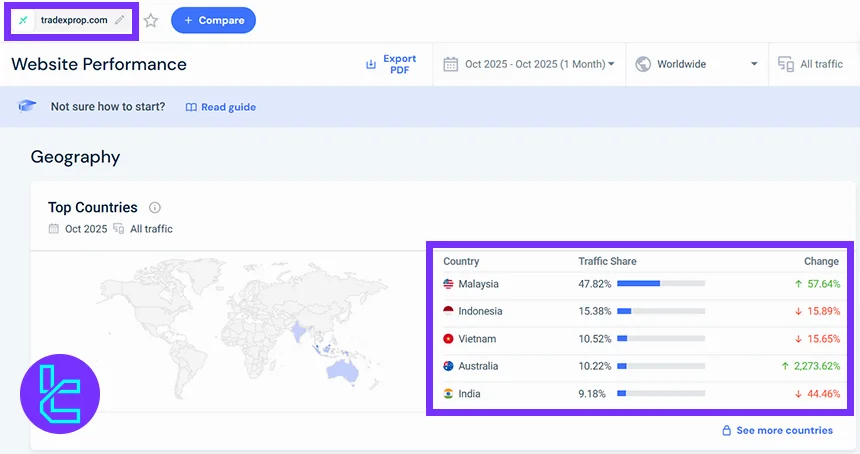Open the All traffic device filter

[811, 64]
